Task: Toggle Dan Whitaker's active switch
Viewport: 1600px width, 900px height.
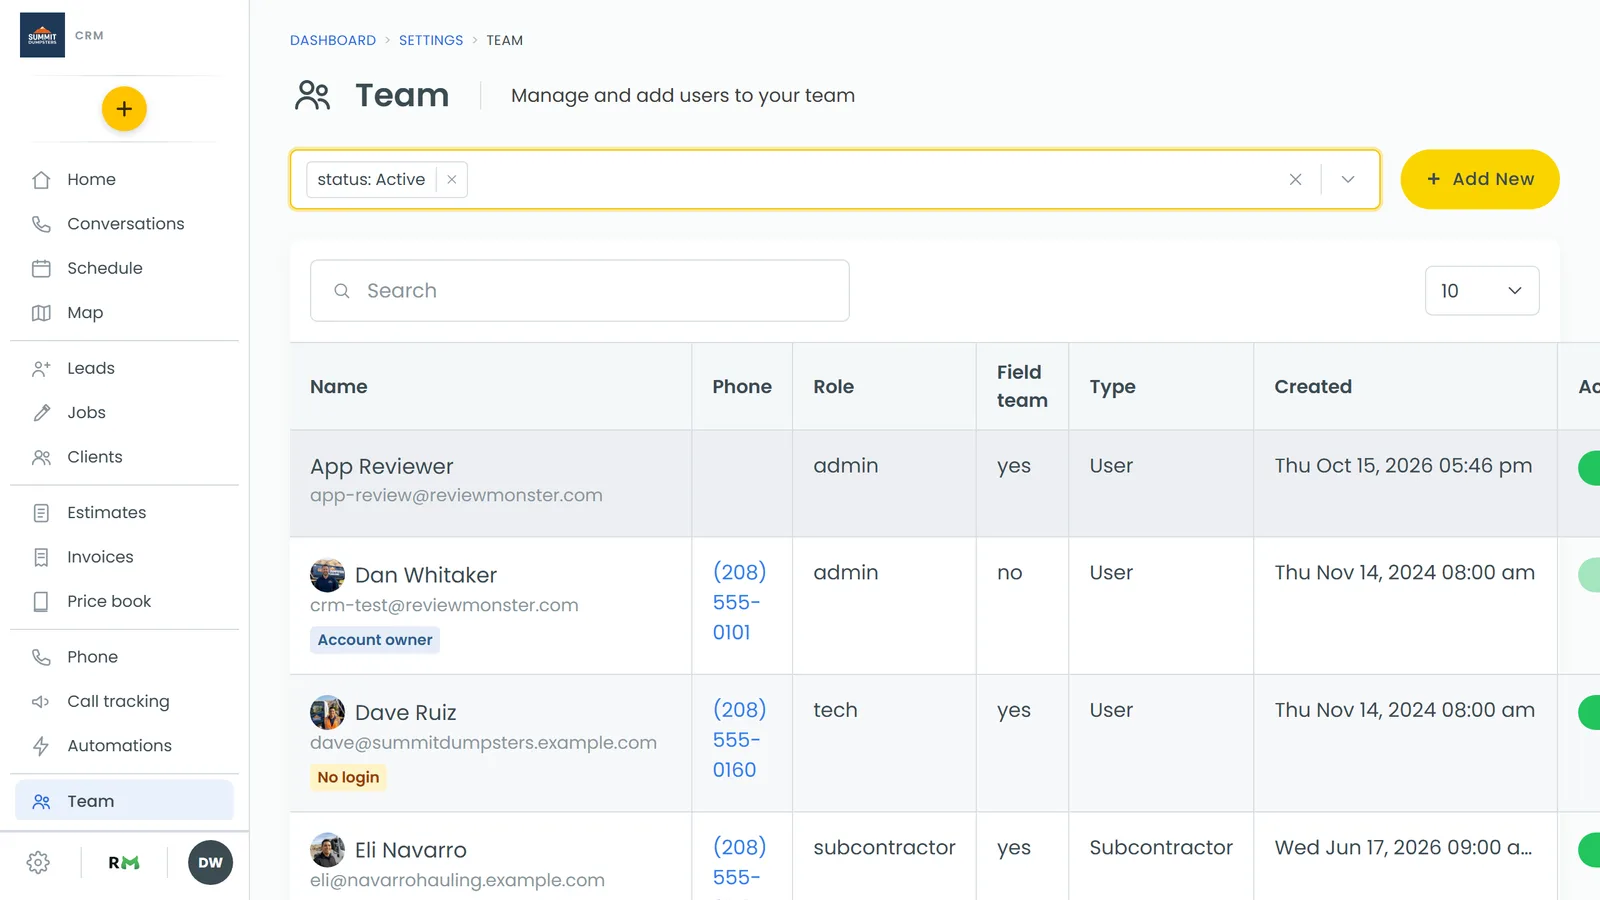Action: 1589,575
